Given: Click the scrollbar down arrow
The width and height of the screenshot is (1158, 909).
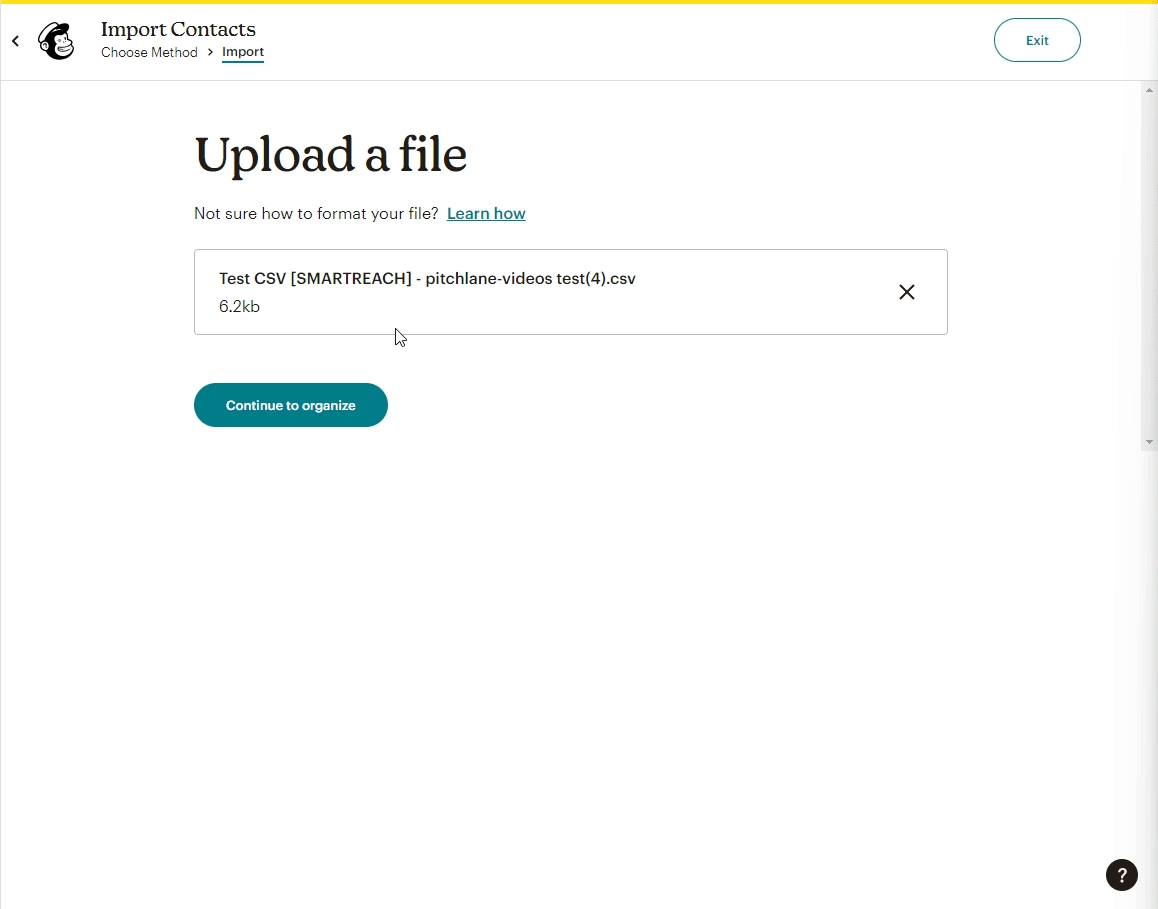Looking at the screenshot, I should pos(1149,442).
